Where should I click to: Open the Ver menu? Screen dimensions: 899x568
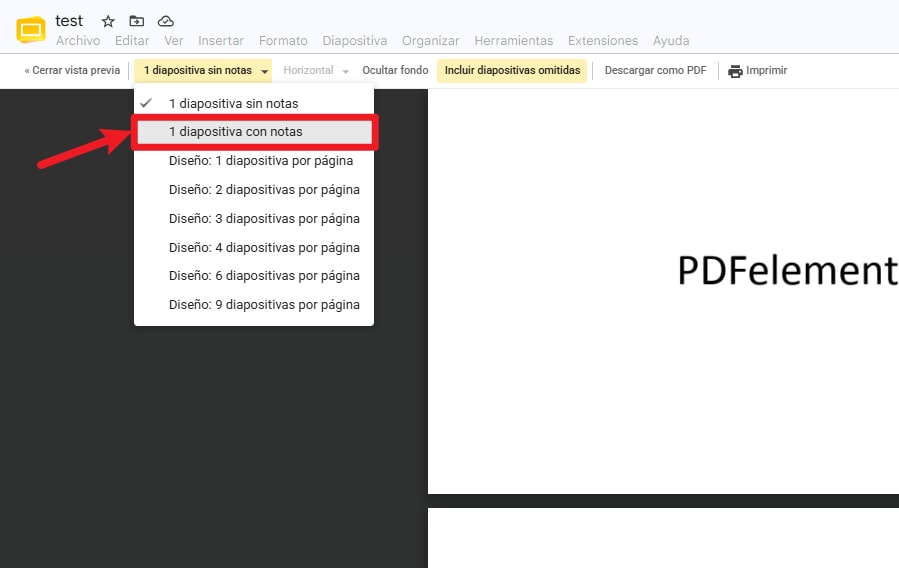[174, 41]
